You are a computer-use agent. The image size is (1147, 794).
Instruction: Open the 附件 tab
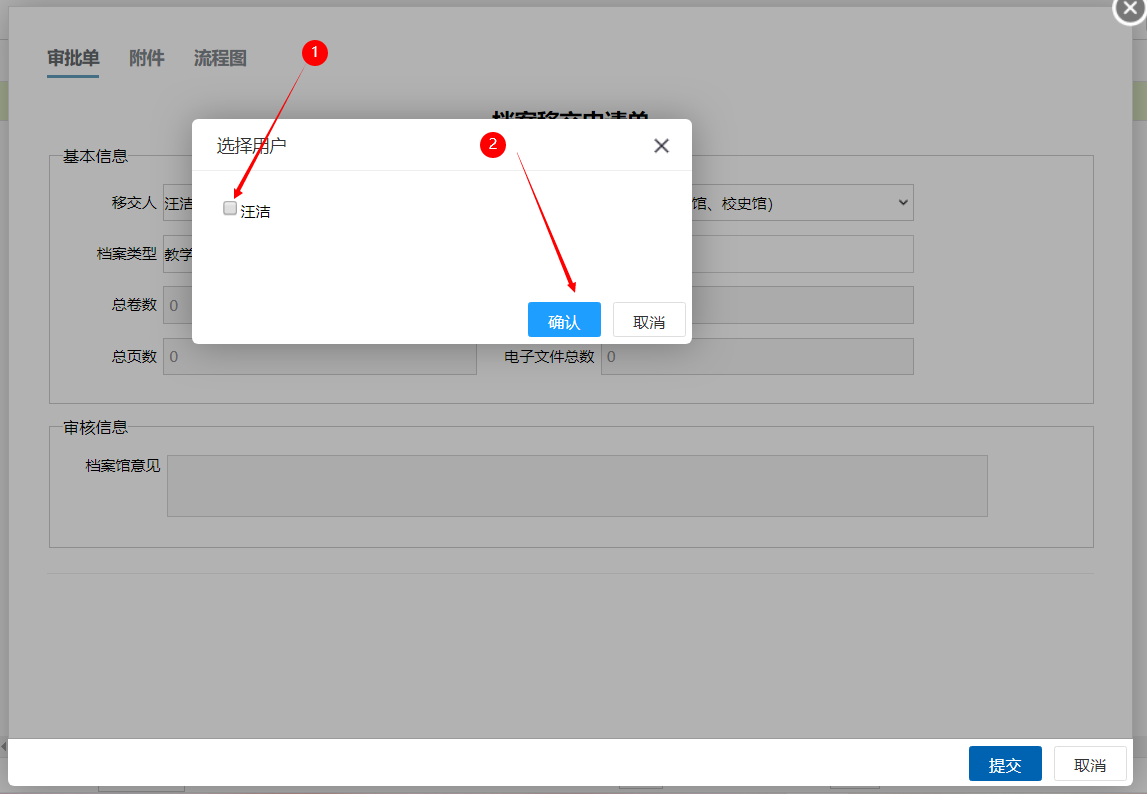146,58
